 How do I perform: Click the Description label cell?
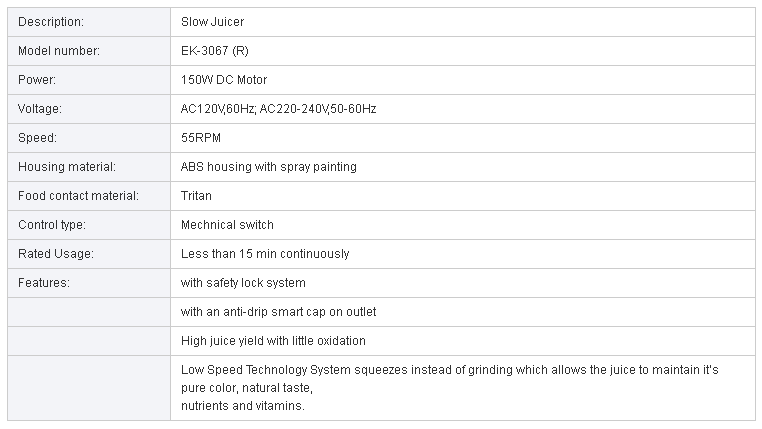[x=89, y=22]
